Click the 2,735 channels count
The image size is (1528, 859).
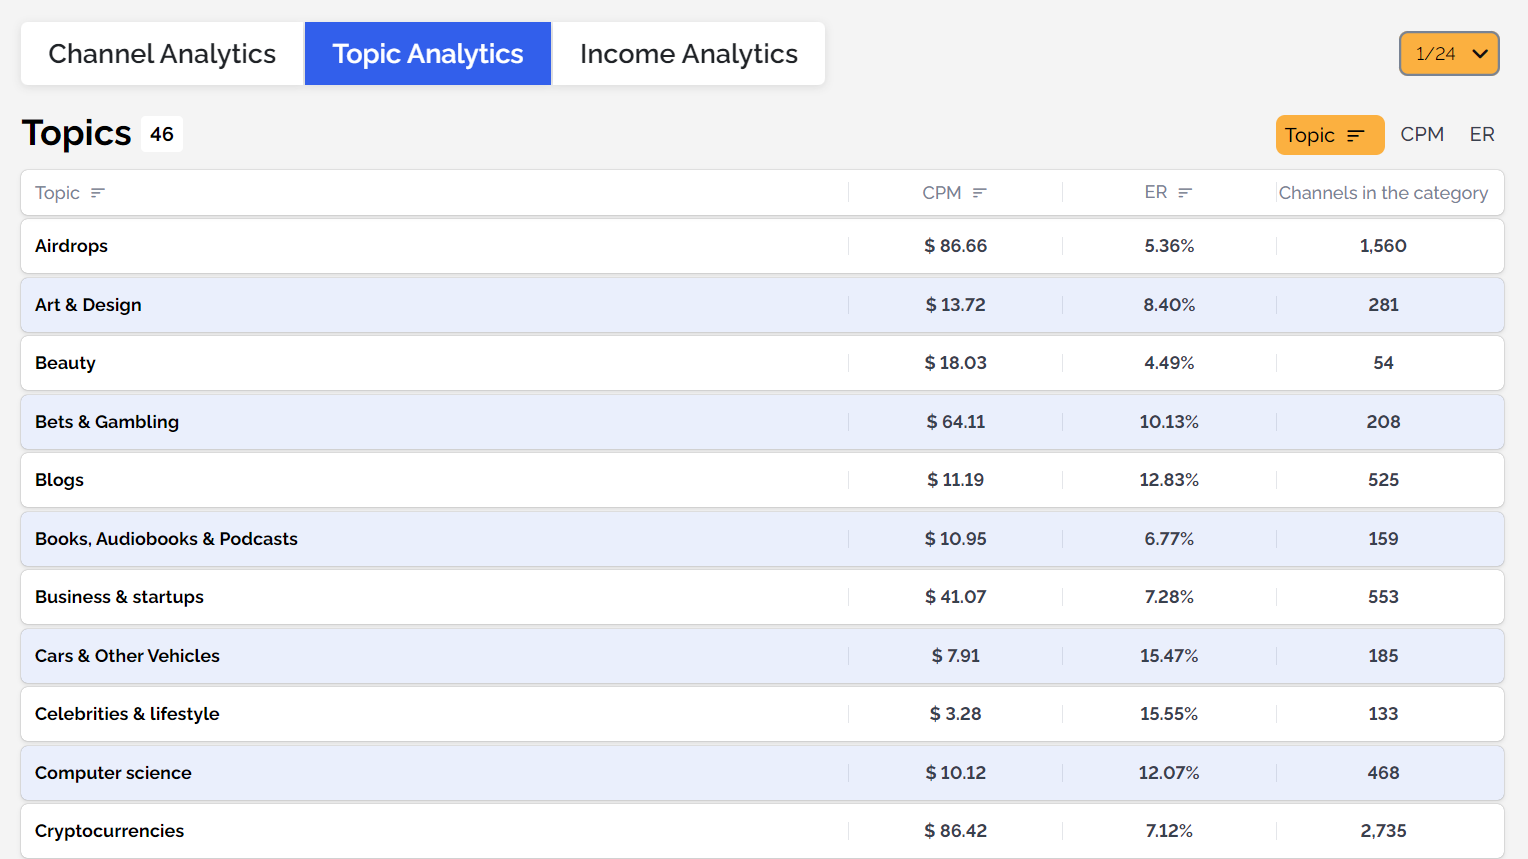click(1383, 831)
